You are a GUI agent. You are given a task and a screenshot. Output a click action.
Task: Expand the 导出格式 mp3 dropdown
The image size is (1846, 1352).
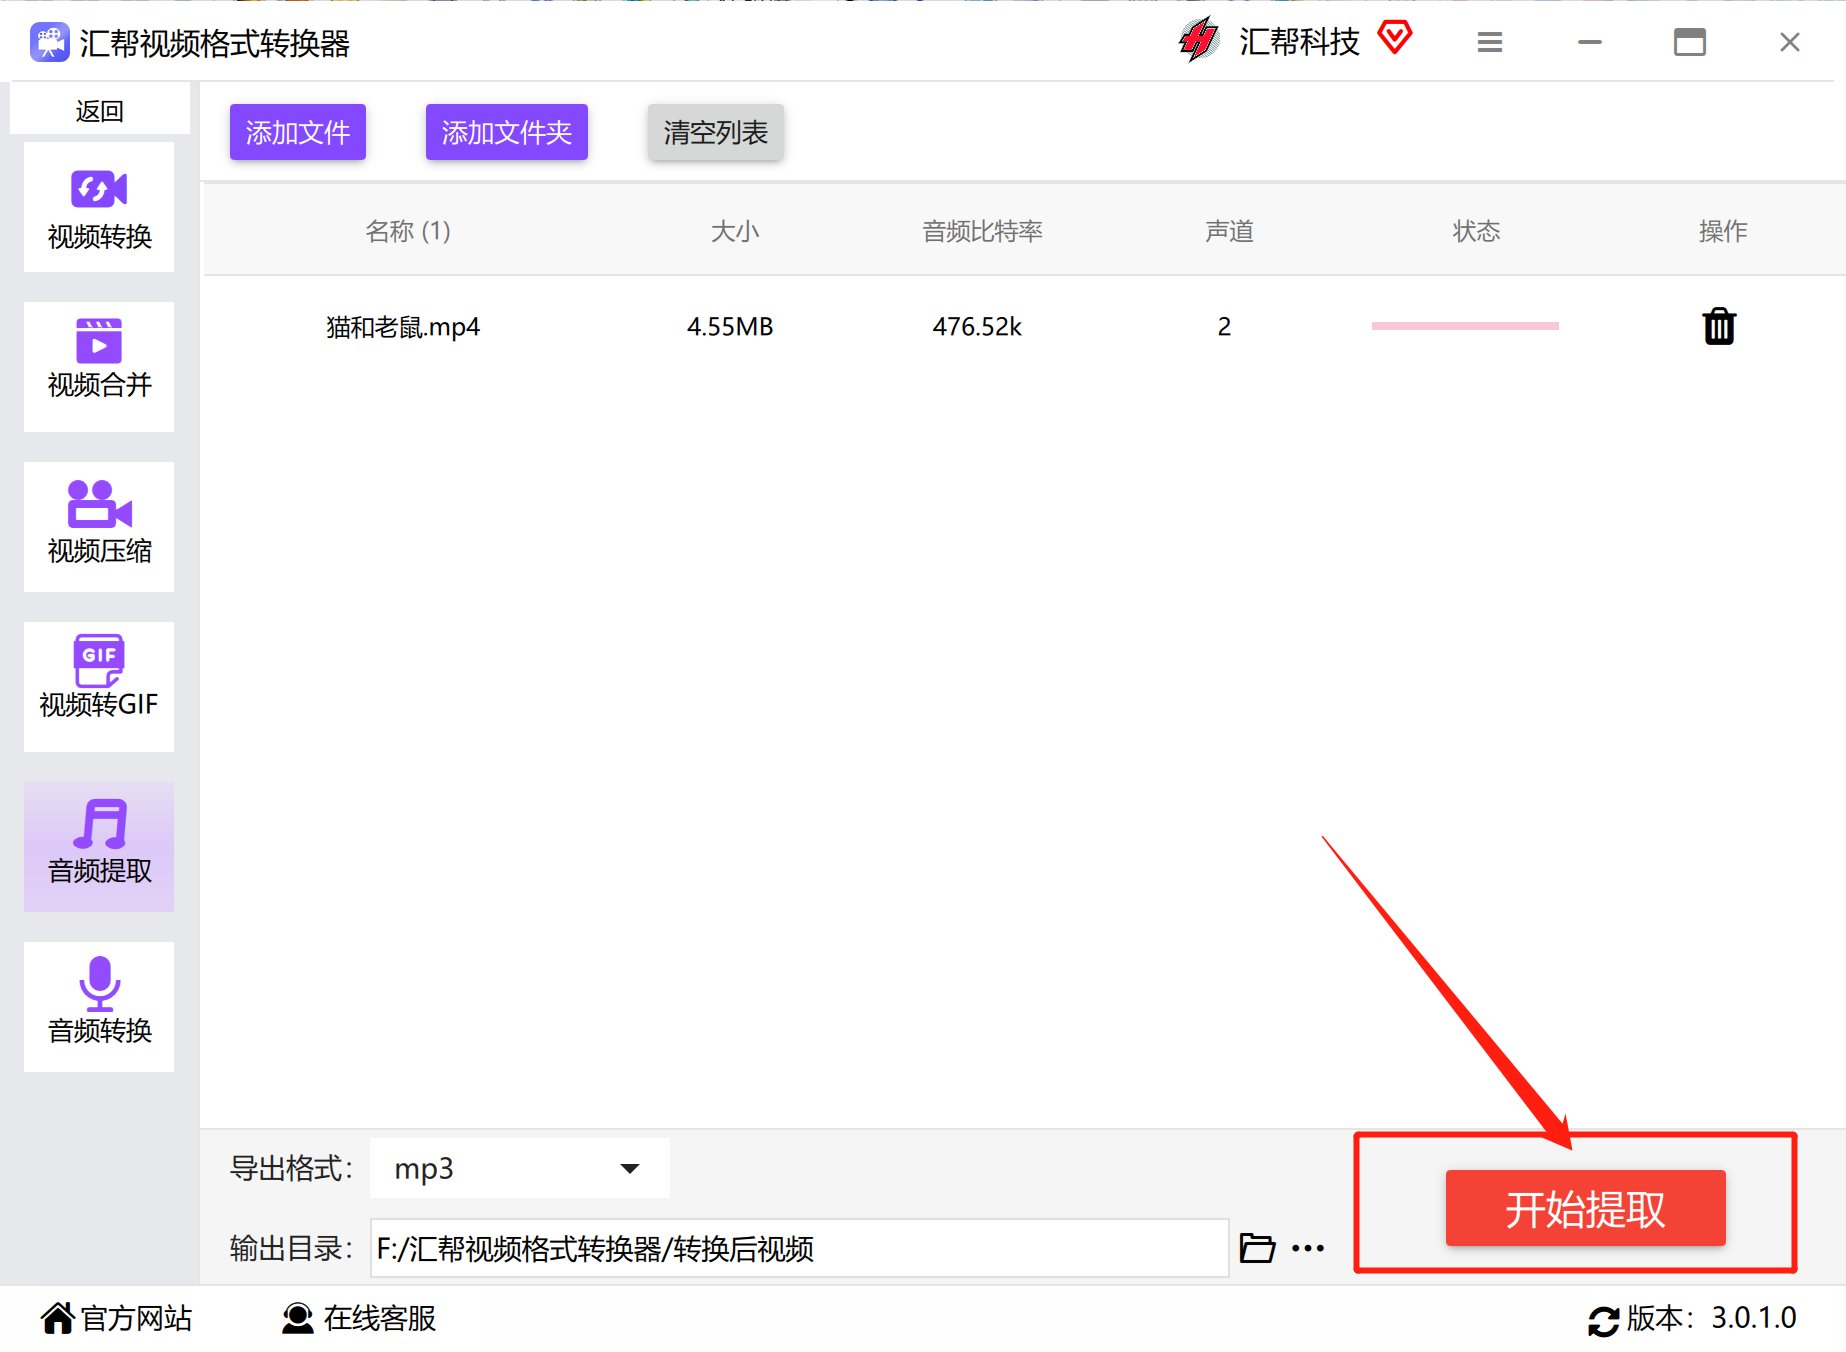520,1168
